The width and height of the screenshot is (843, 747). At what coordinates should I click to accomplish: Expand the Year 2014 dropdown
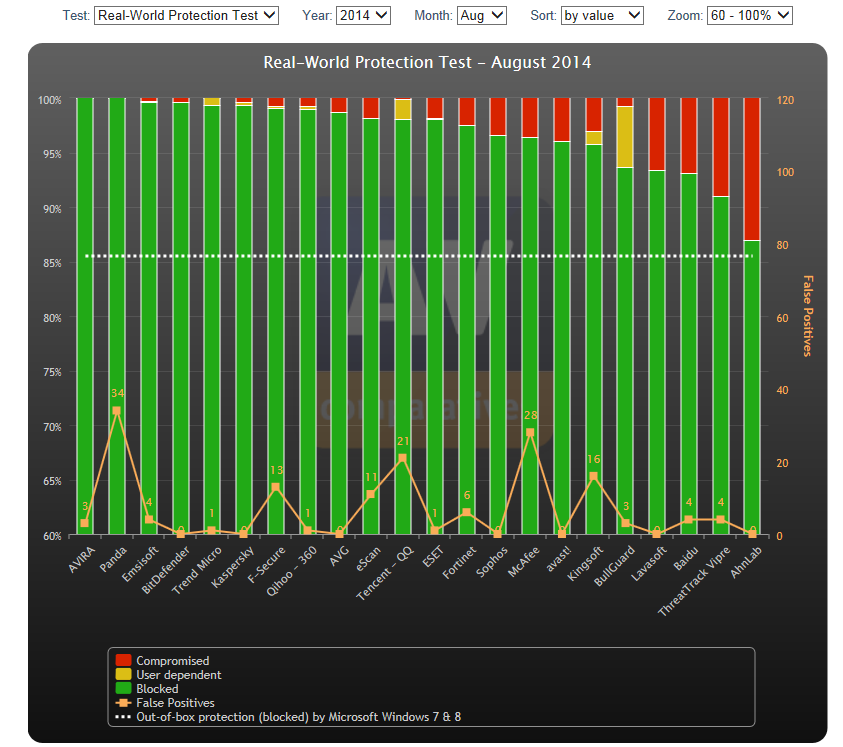click(x=363, y=15)
